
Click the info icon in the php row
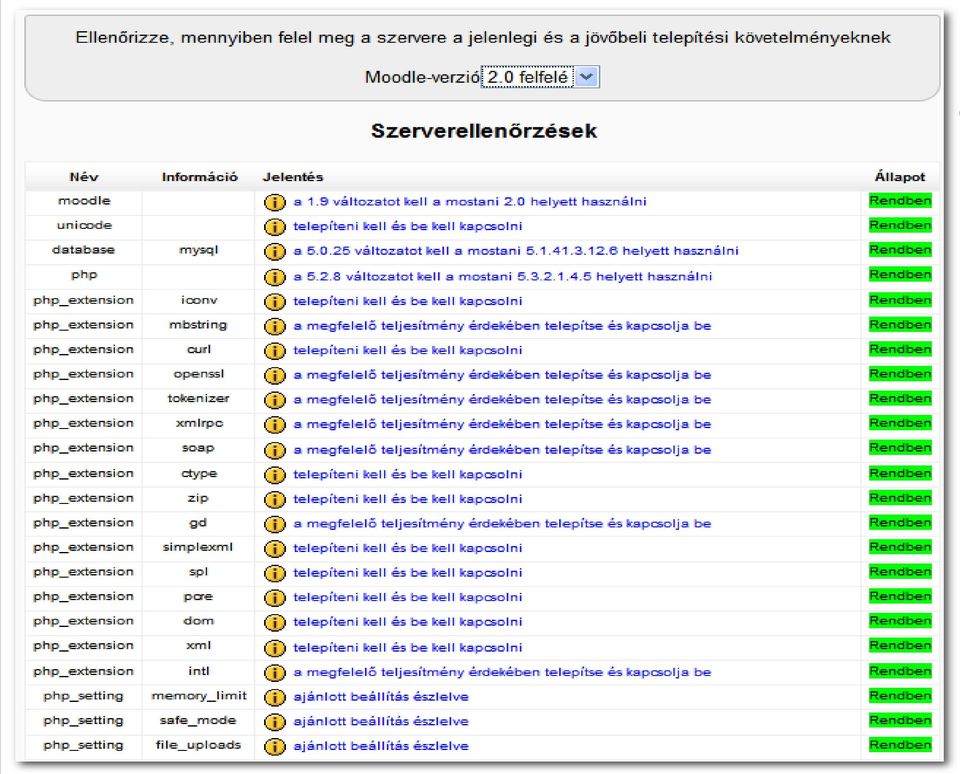click(274, 277)
